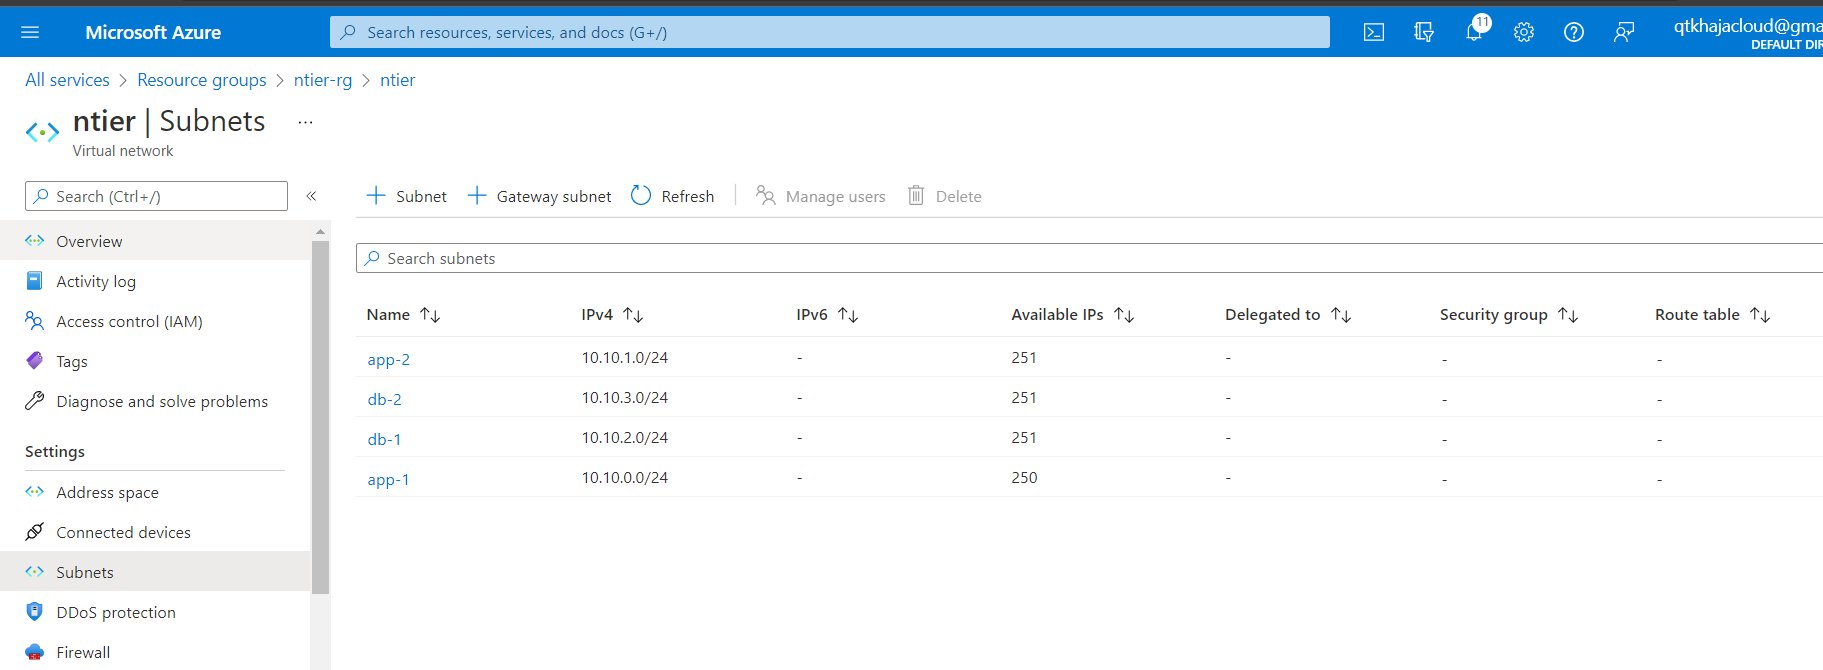The height and width of the screenshot is (670, 1823).
Task: Open Cloud Shell from the top bar
Action: (1374, 32)
